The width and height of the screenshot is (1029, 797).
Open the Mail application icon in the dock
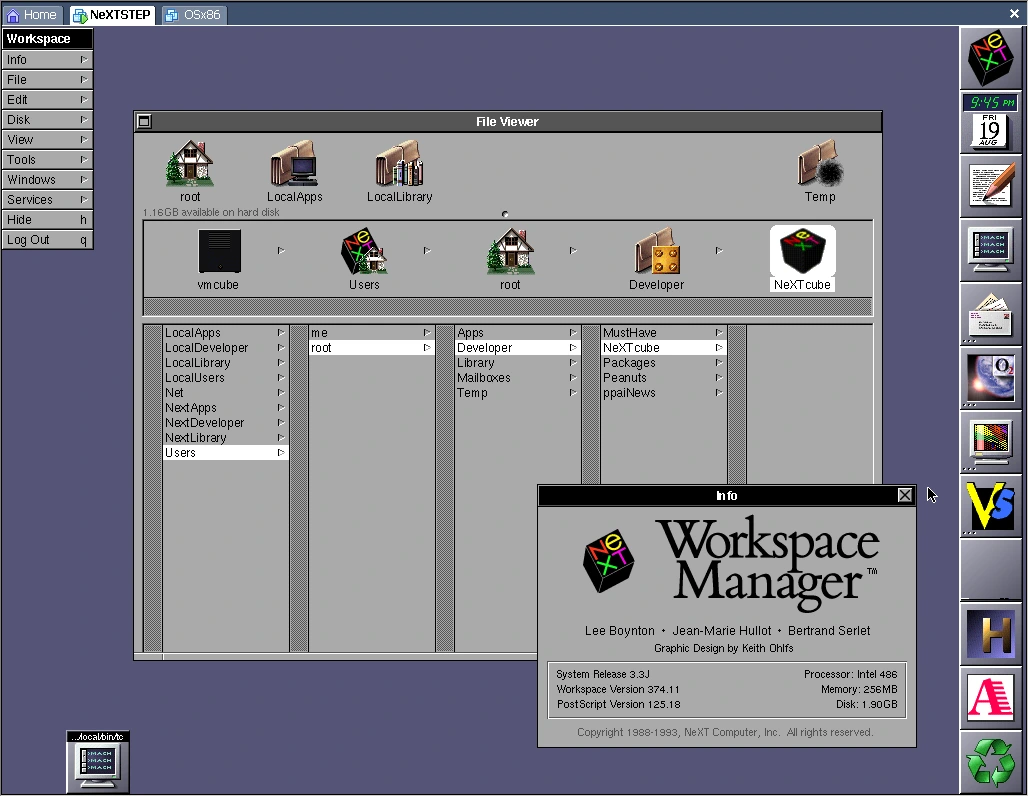tap(991, 314)
